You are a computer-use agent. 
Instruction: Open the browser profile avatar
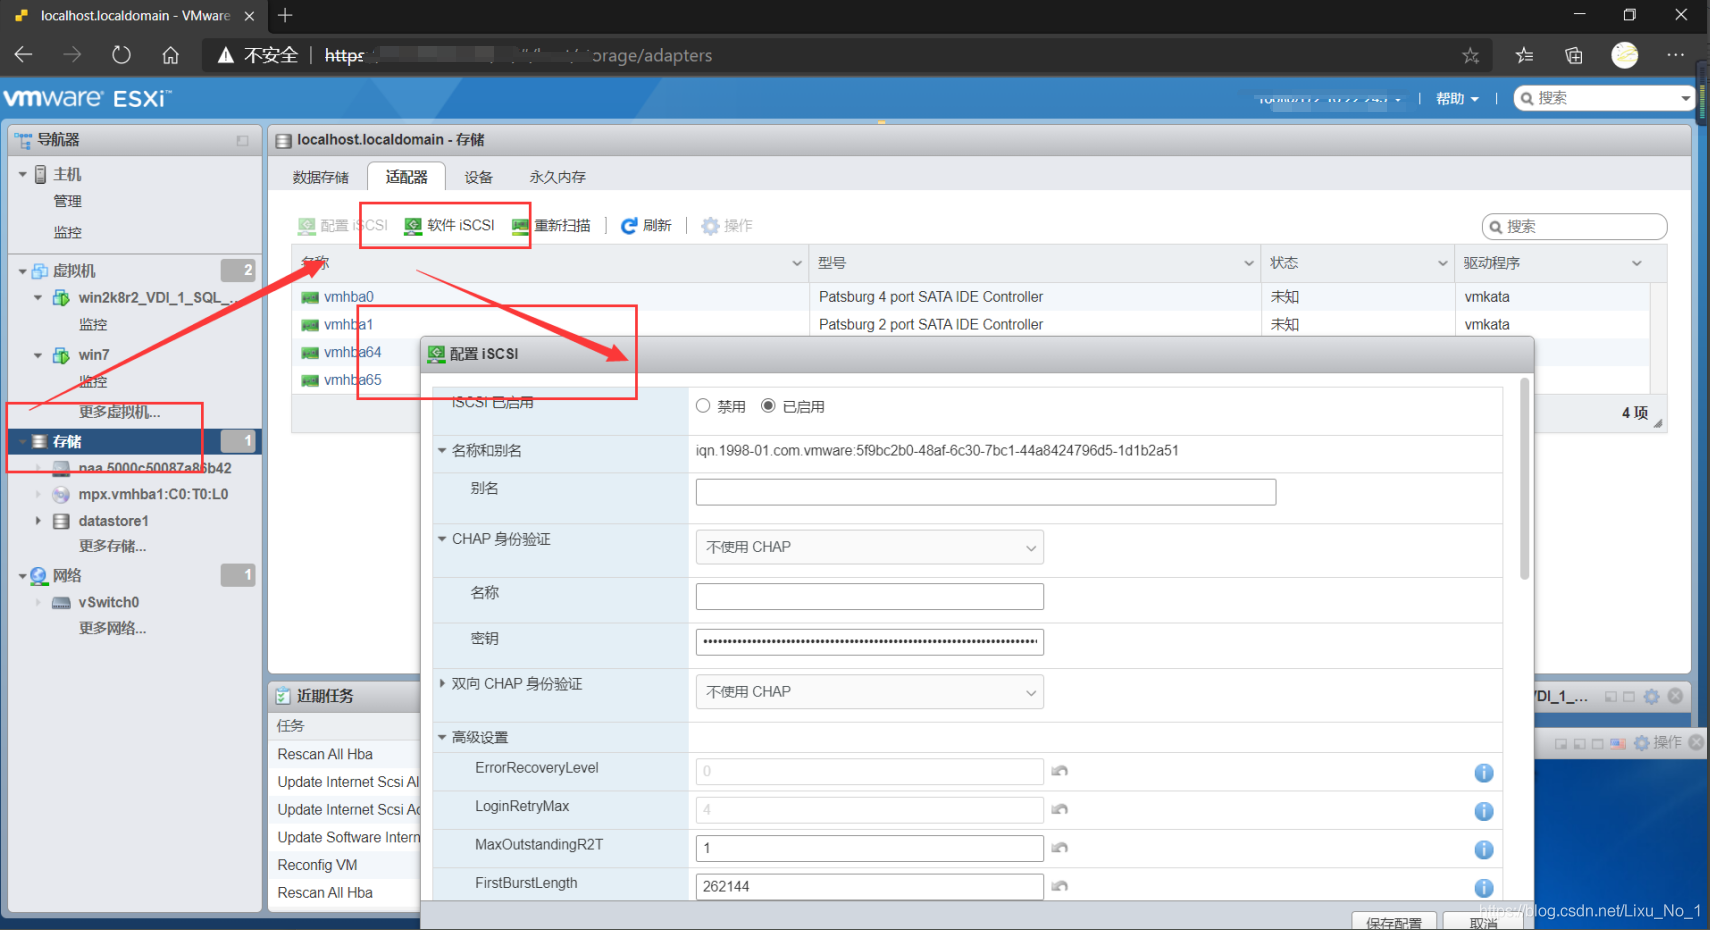pos(1625,55)
